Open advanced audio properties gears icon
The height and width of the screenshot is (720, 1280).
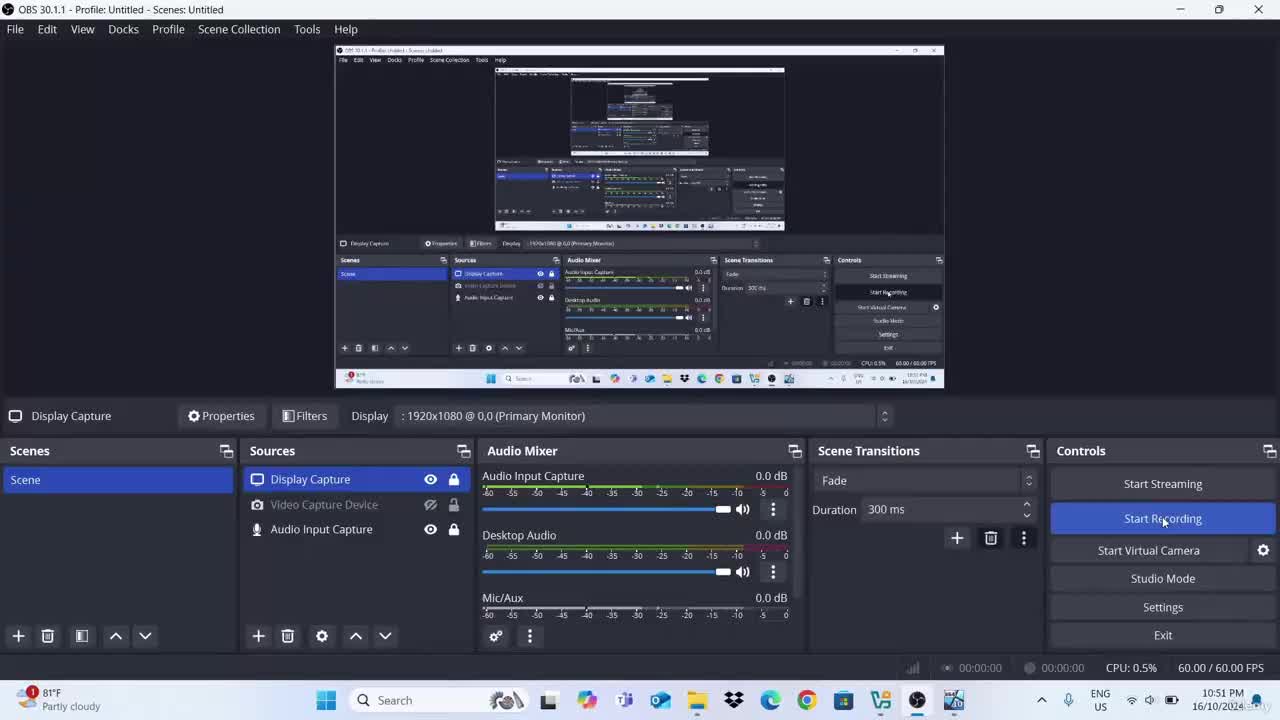coord(496,636)
